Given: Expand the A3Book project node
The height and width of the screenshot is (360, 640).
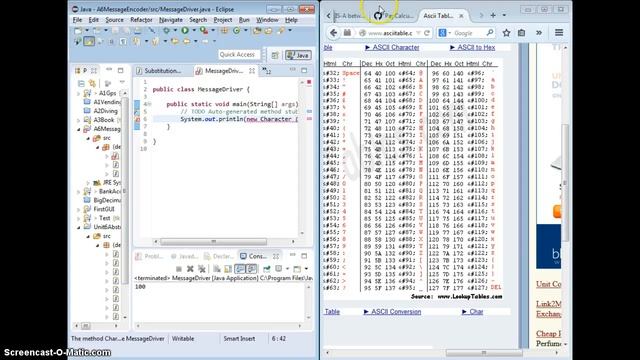Looking at the screenshot, I should click(78, 120).
